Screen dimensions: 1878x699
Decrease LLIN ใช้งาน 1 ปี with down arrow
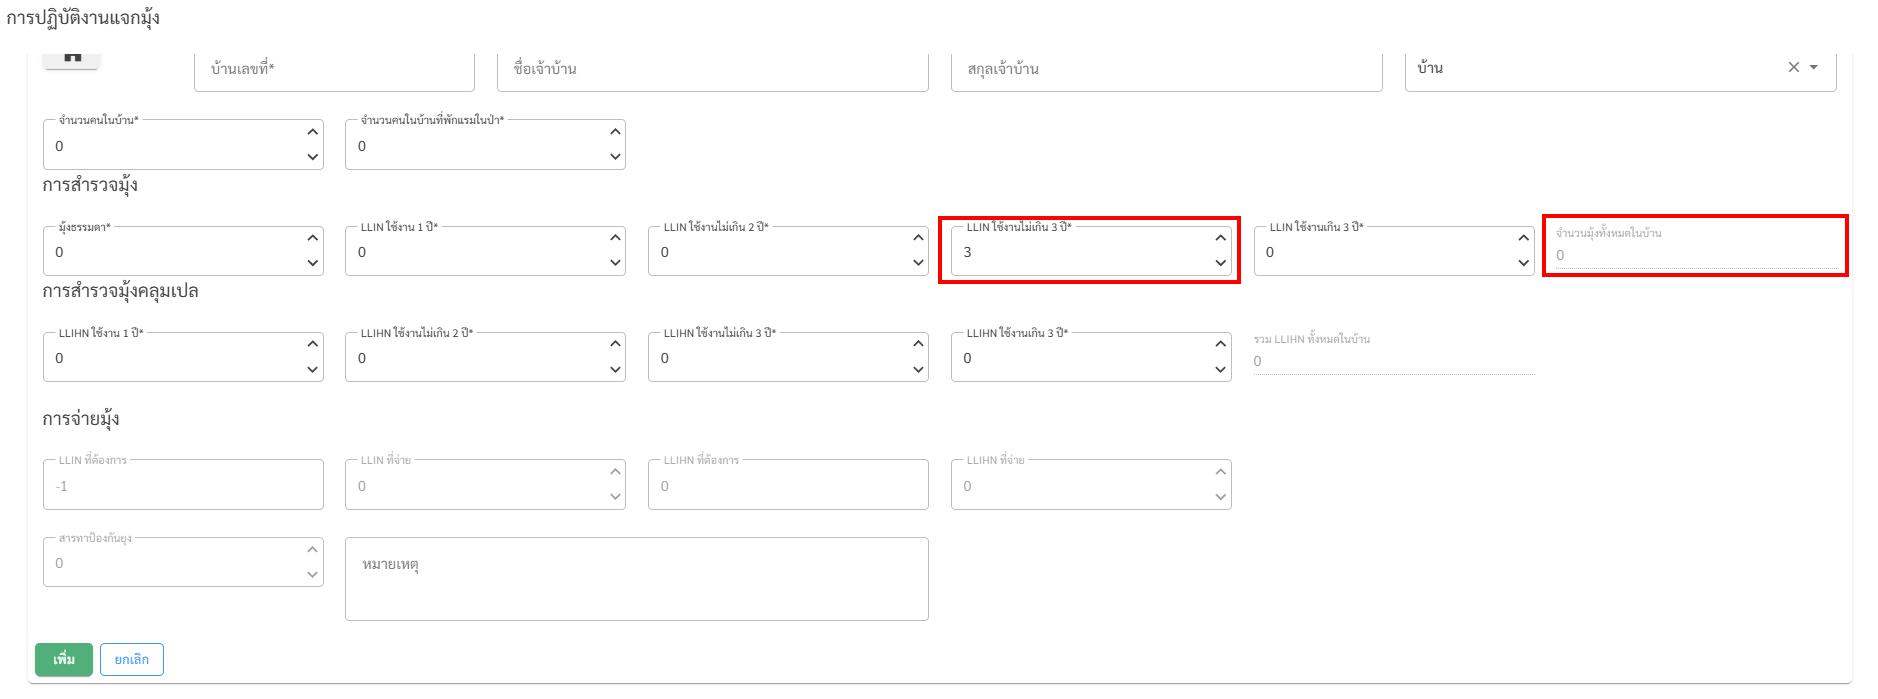(615, 263)
